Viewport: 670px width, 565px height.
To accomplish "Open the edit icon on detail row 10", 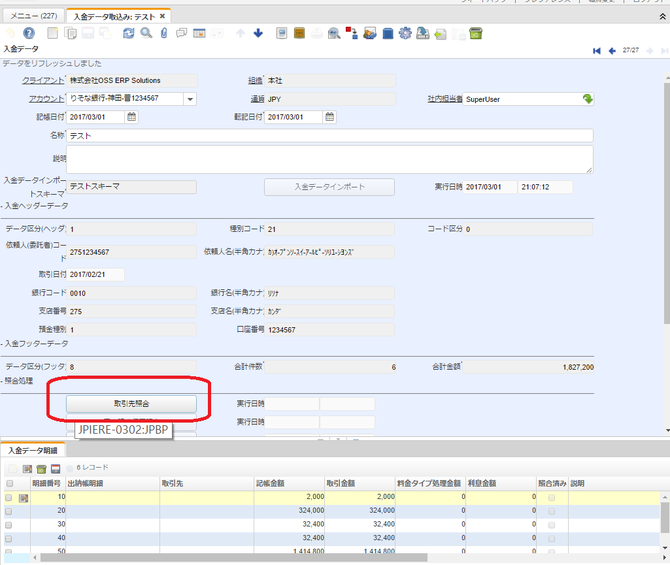I will 24,498.
